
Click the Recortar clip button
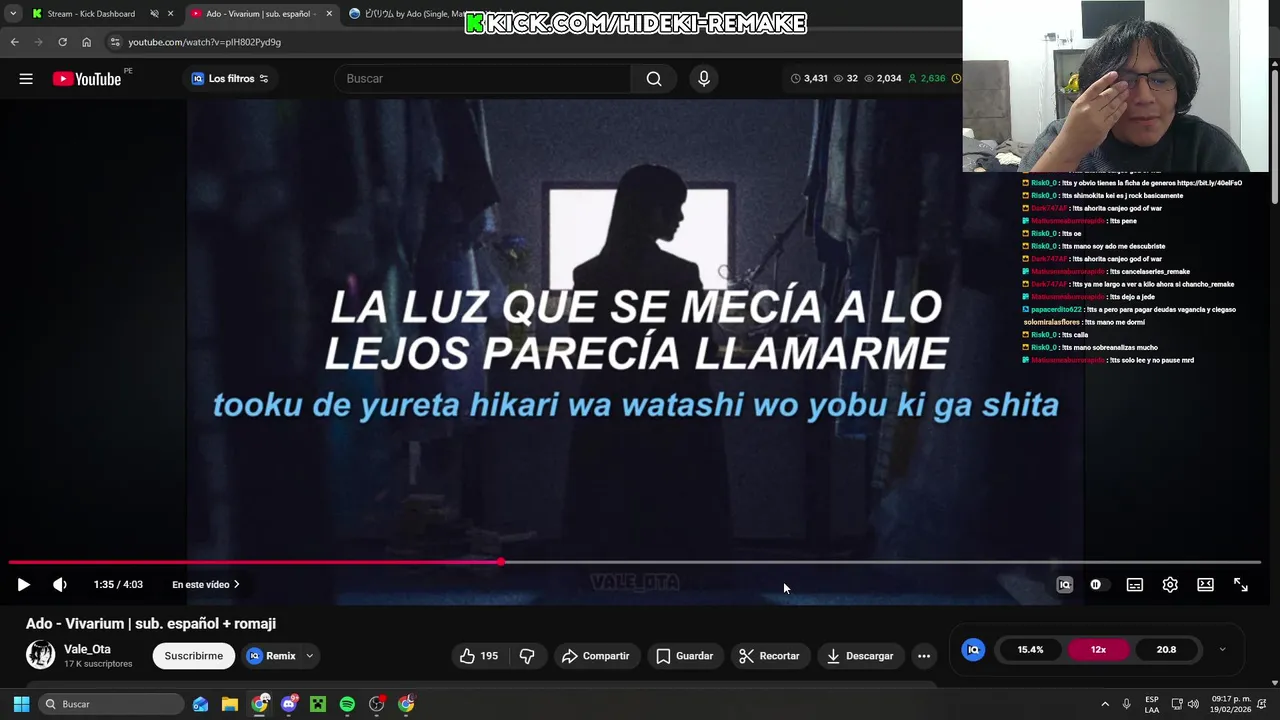(x=769, y=656)
